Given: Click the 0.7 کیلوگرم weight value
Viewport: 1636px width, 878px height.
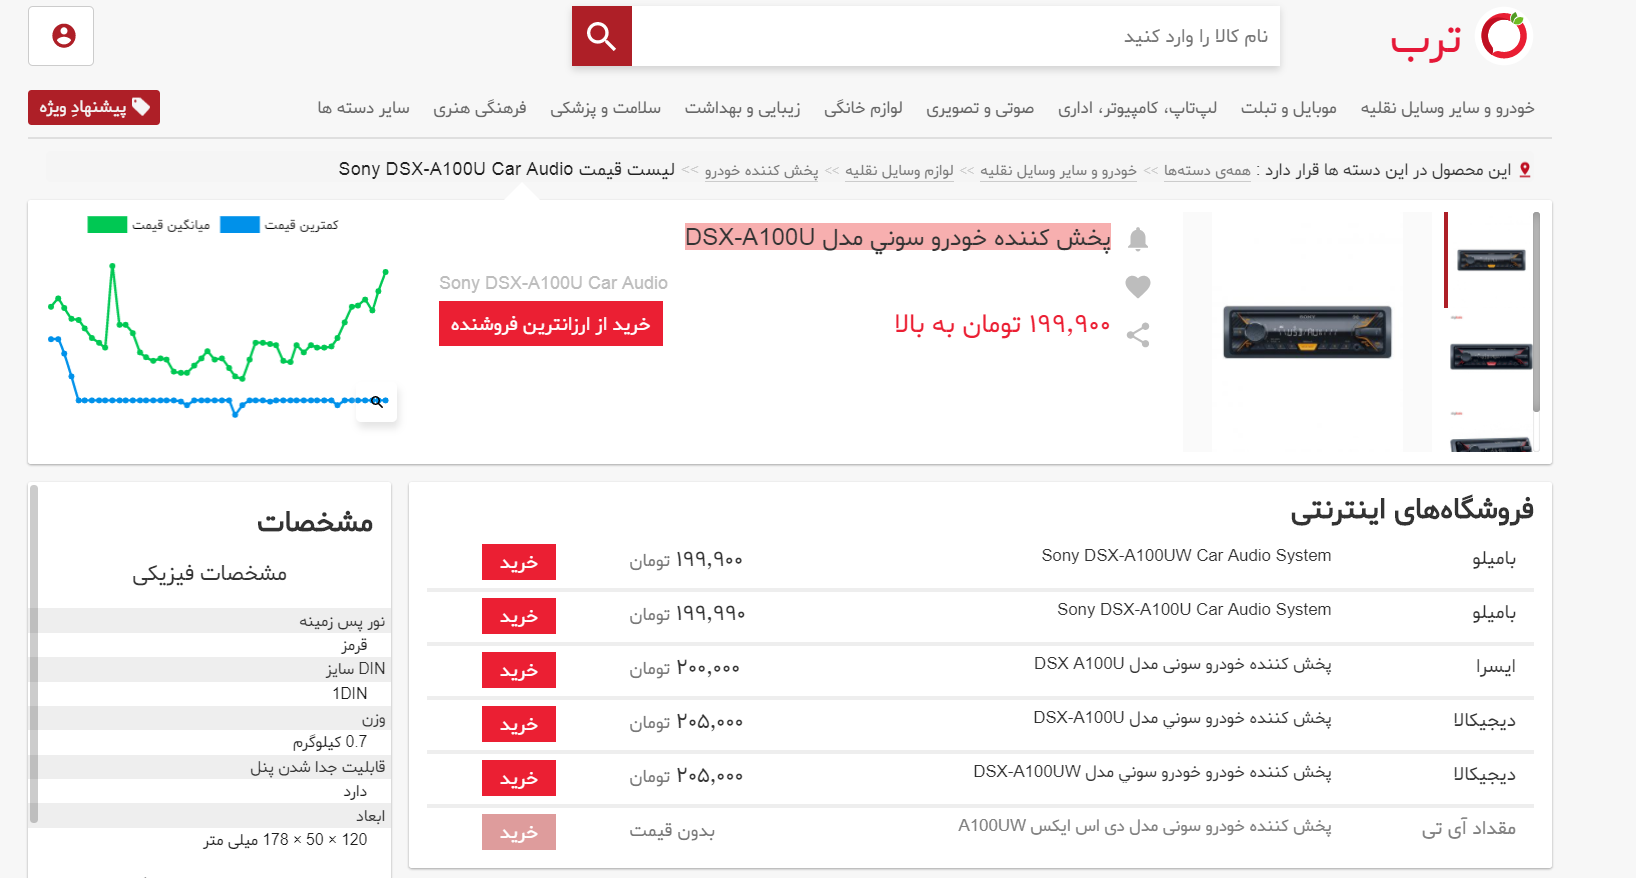Looking at the screenshot, I should click(x=330, y=742).
